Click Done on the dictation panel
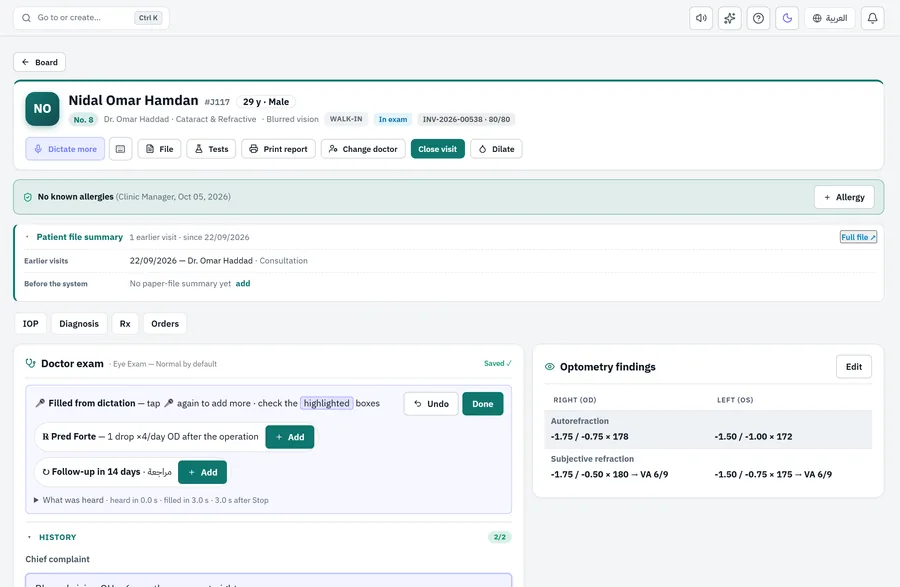 483,404
